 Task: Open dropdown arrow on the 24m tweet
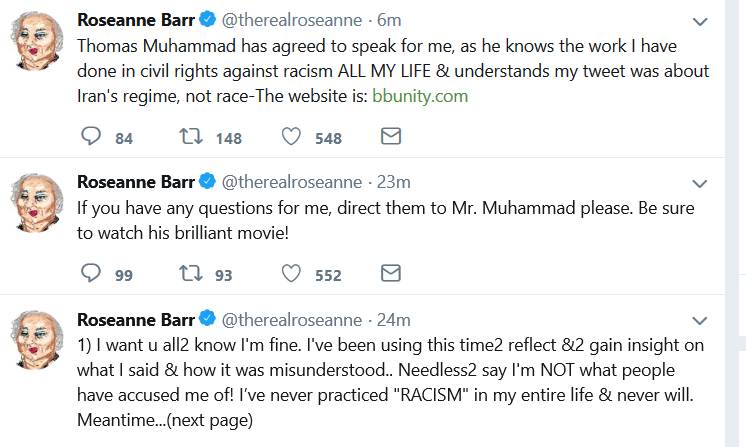pos(701,322)
